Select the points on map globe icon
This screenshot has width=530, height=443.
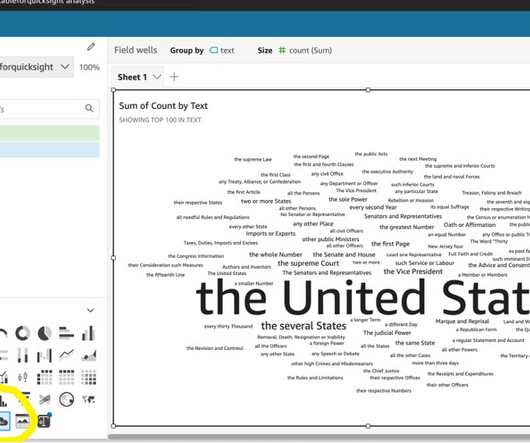click(x=66, y=399)
